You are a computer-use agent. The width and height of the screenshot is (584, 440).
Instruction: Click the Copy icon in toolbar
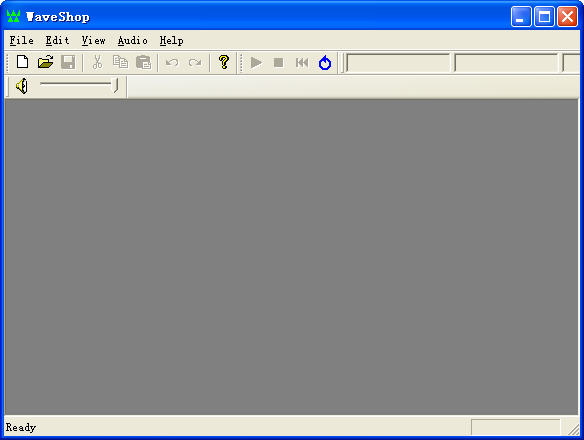click(x=120, y=62)
